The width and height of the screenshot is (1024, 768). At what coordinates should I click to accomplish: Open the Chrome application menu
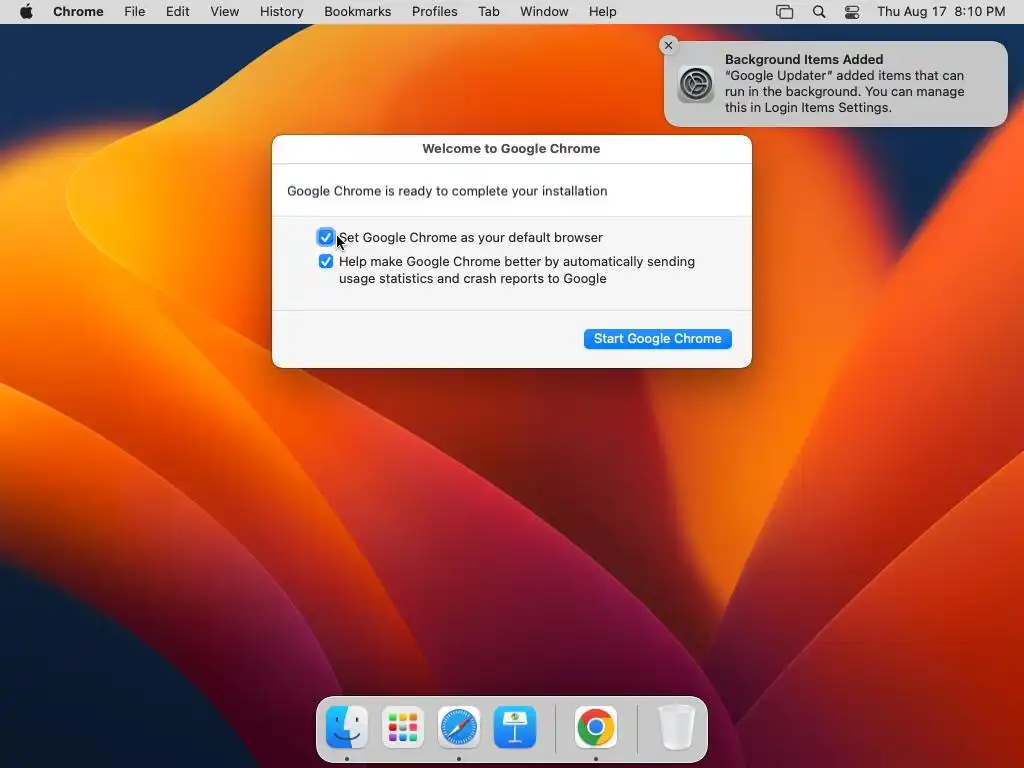tap(78, 12)
